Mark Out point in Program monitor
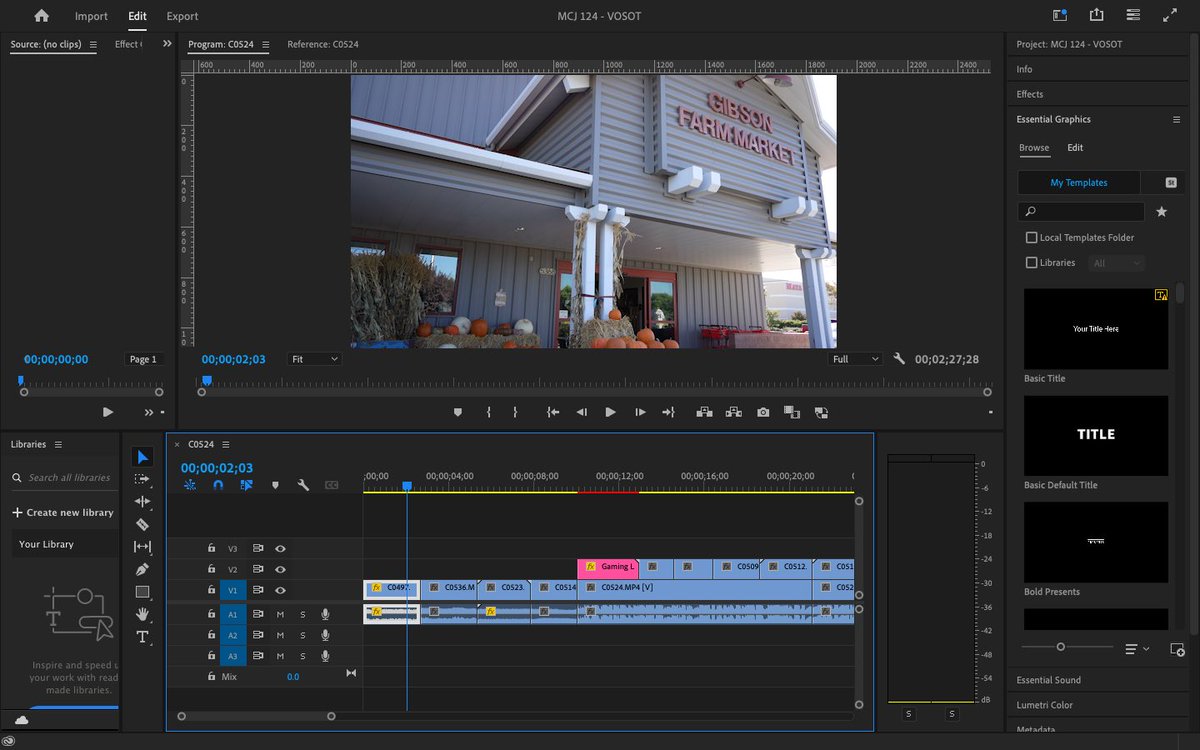Image resolution: width=1200 pixels, height=750 pixels. 515,412
